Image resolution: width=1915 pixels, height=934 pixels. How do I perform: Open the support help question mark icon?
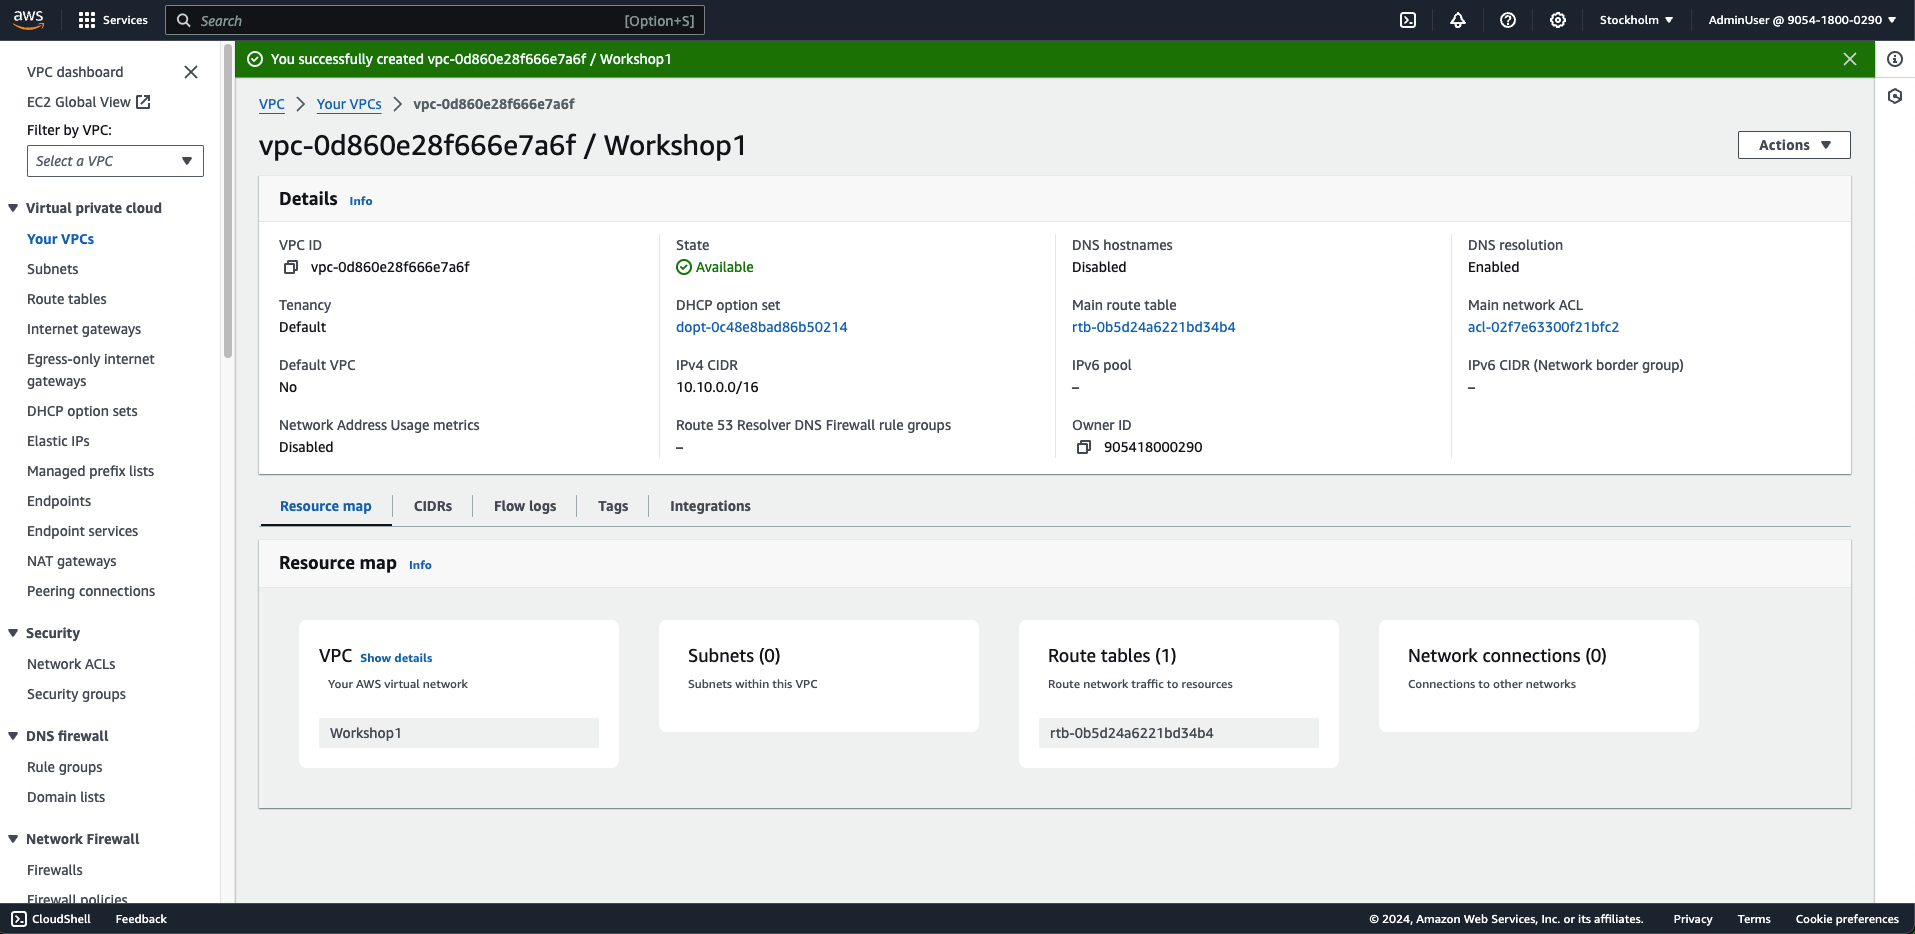point(1508,20)
